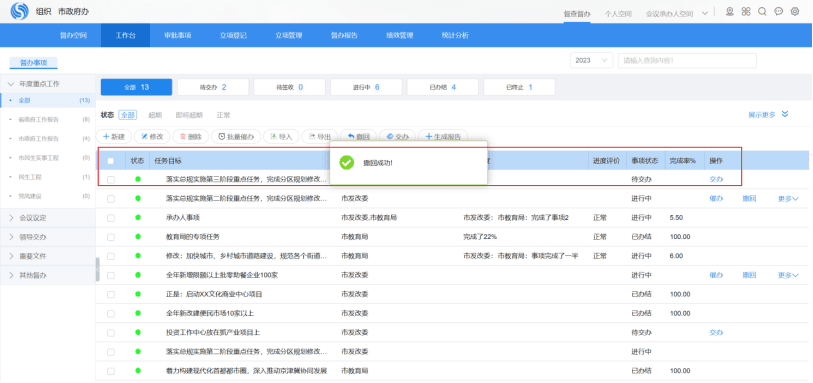The image size is (813, 383).
Task: Check the box for the 教育局的专项任务 row
Action: [110, 237]
